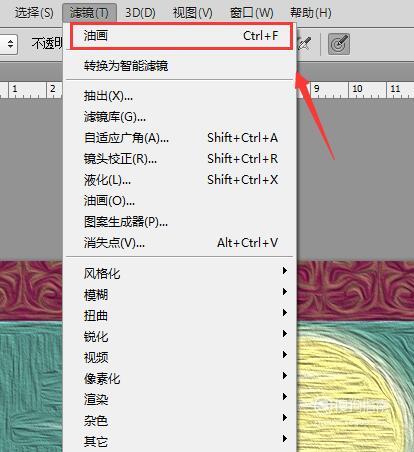Screen dimensions: 414x452
Task: Expand the 风格化 submenu arrow
Action: click(284, 270)
